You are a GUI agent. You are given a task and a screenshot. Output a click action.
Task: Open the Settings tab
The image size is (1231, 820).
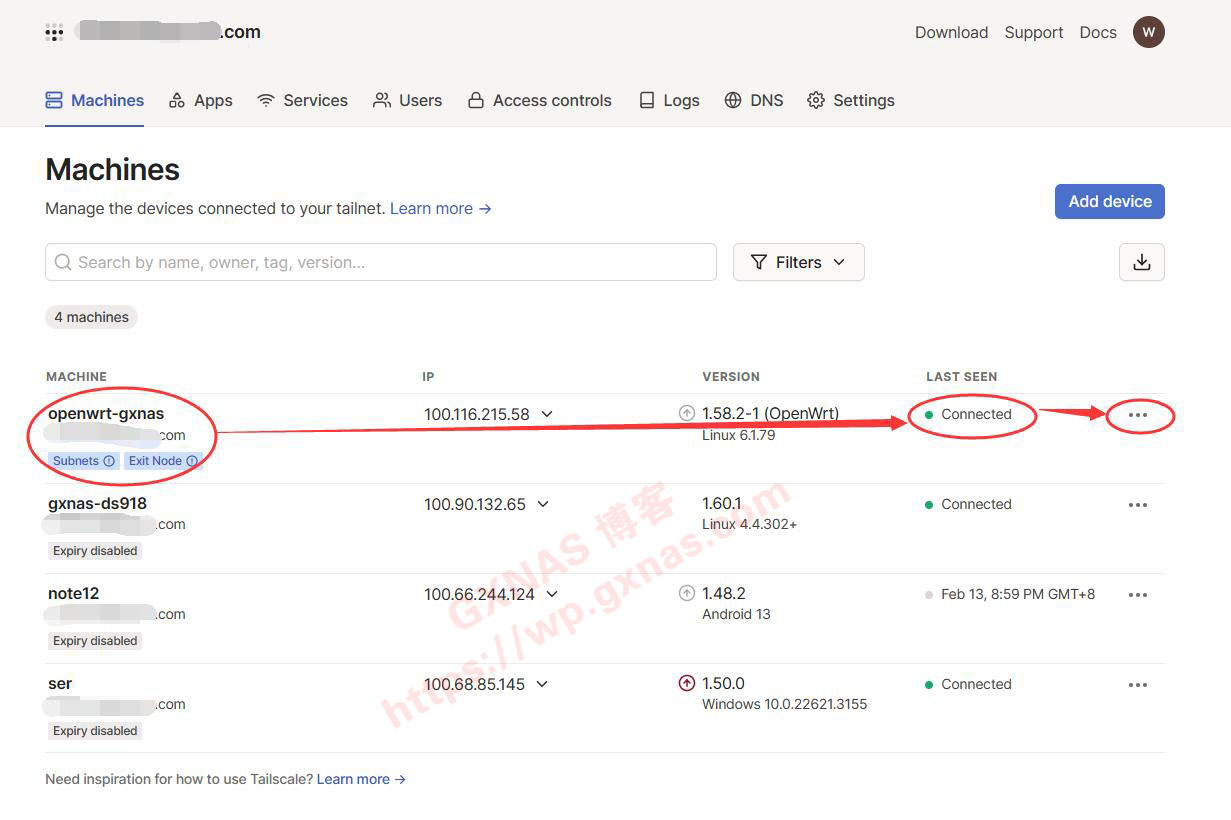[851, 100]
